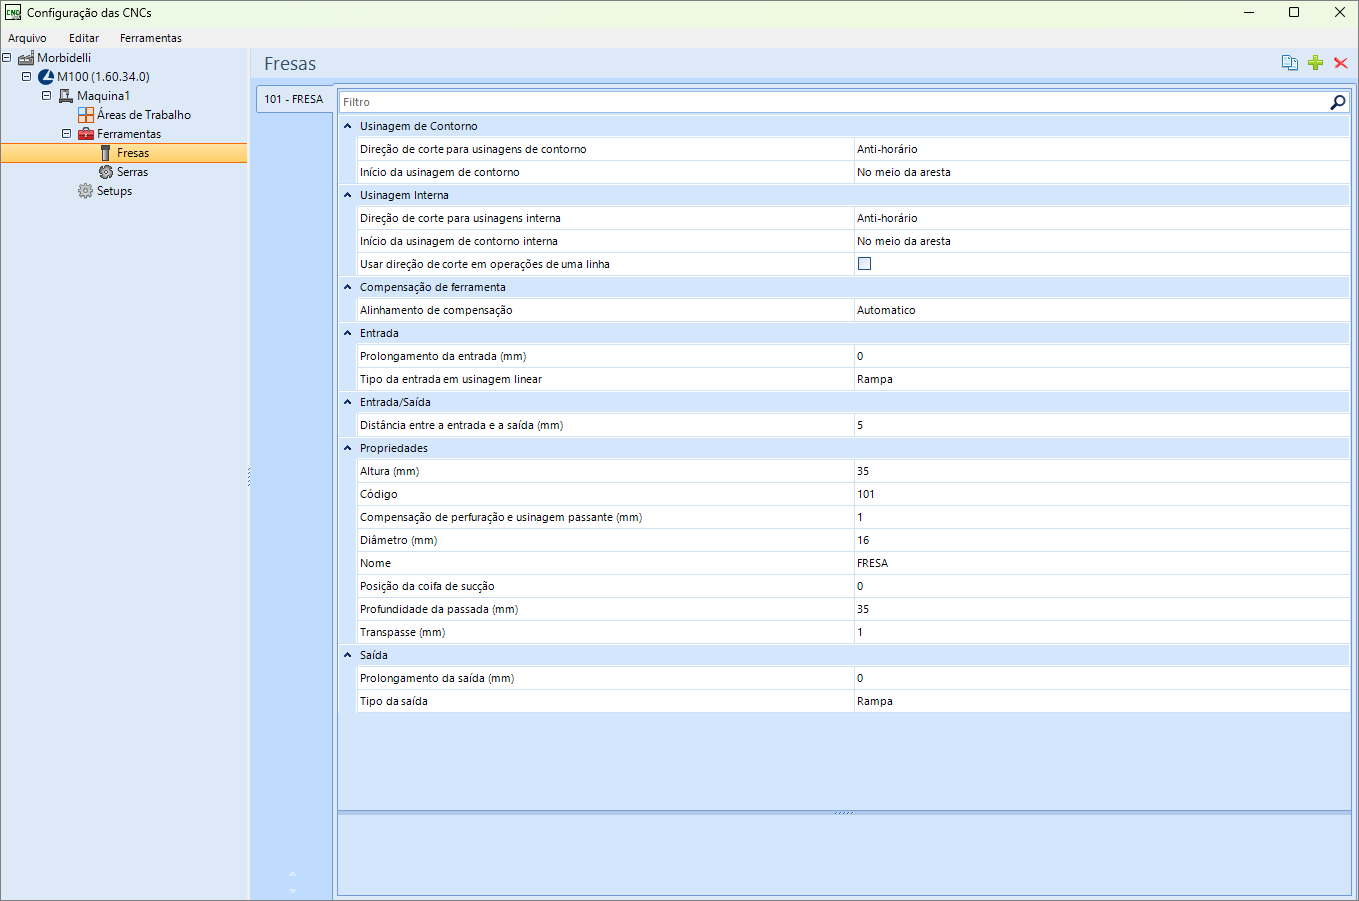The image size is (1359, 901).
Task: Collapse the Maquina1 tree node
Action: point(47,96)
